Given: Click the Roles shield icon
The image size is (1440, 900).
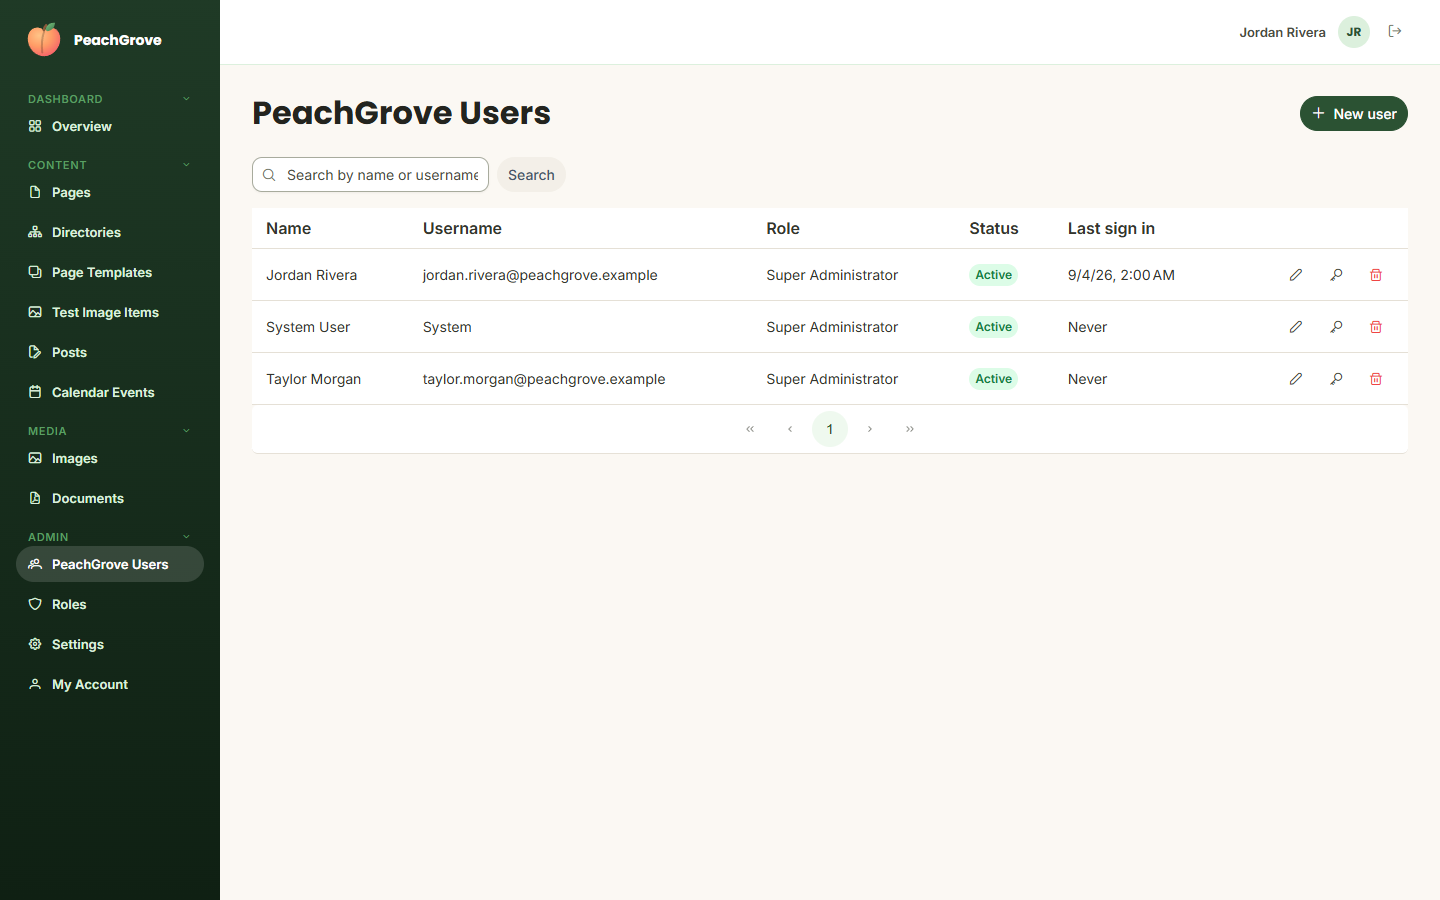Looking at the screenshot, I should [35, 604].
